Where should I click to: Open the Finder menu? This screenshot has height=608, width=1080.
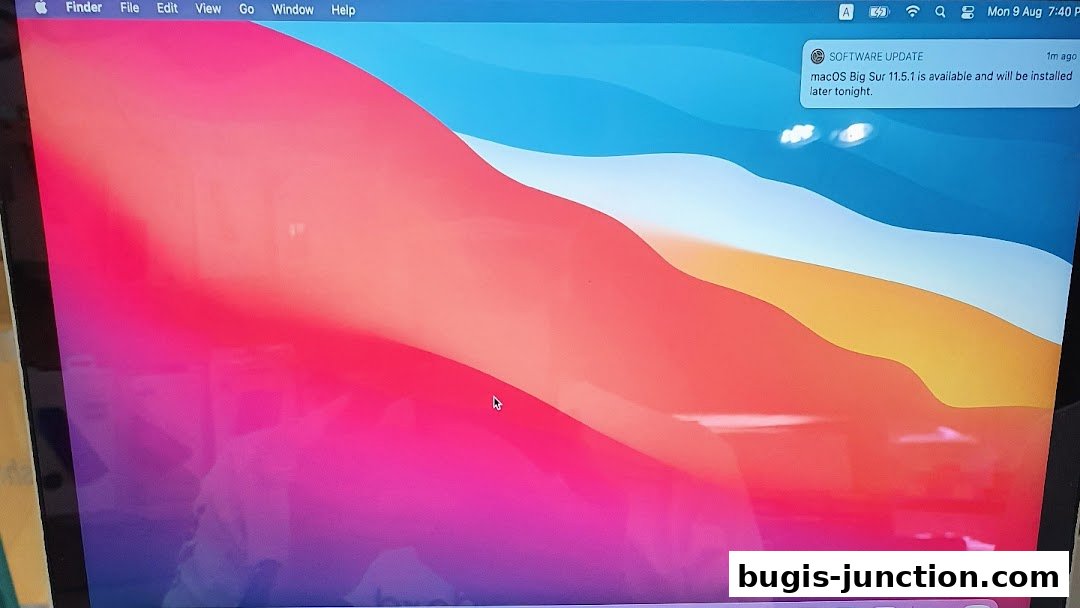[x=84, y=8]
